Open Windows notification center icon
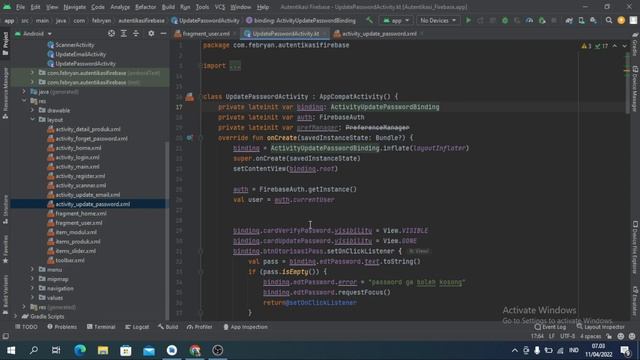 tap(625, 350)
